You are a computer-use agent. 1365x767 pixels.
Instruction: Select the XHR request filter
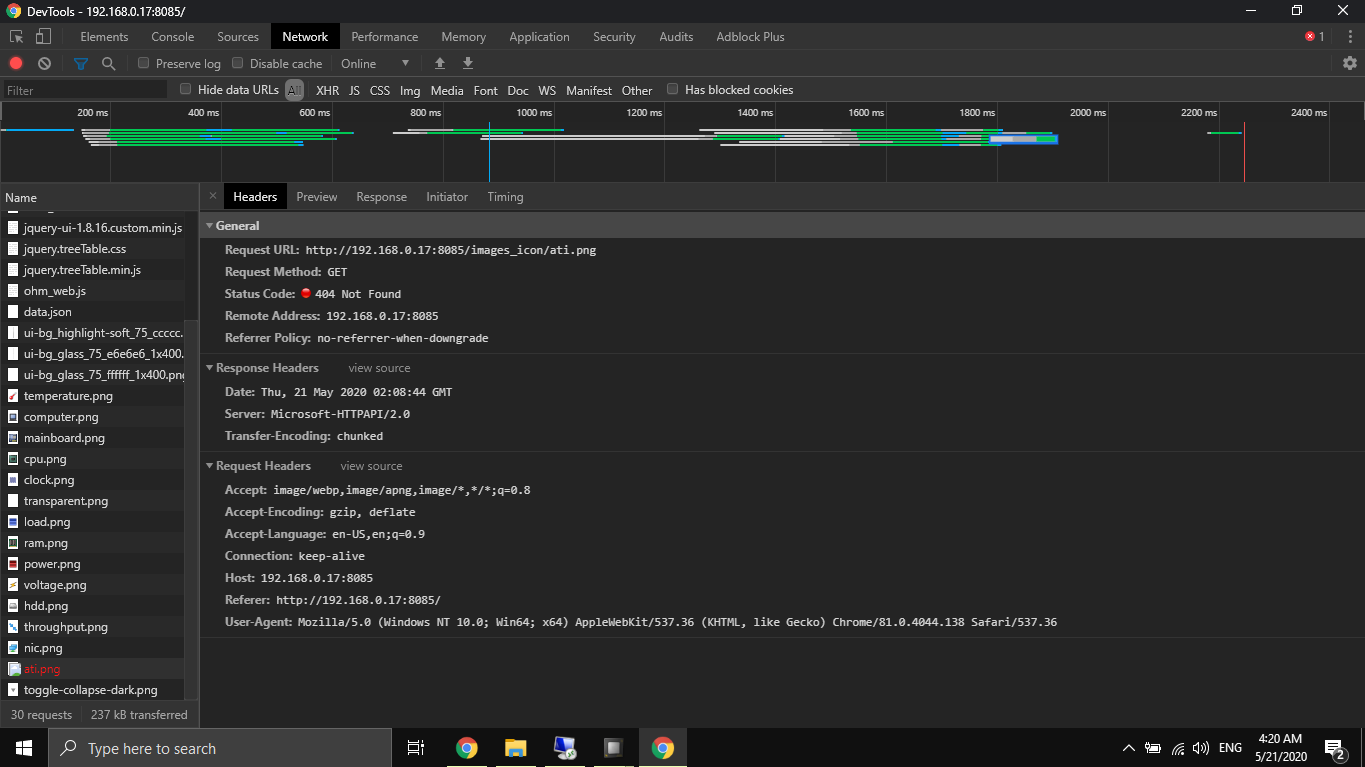click(x=327, y=89)
